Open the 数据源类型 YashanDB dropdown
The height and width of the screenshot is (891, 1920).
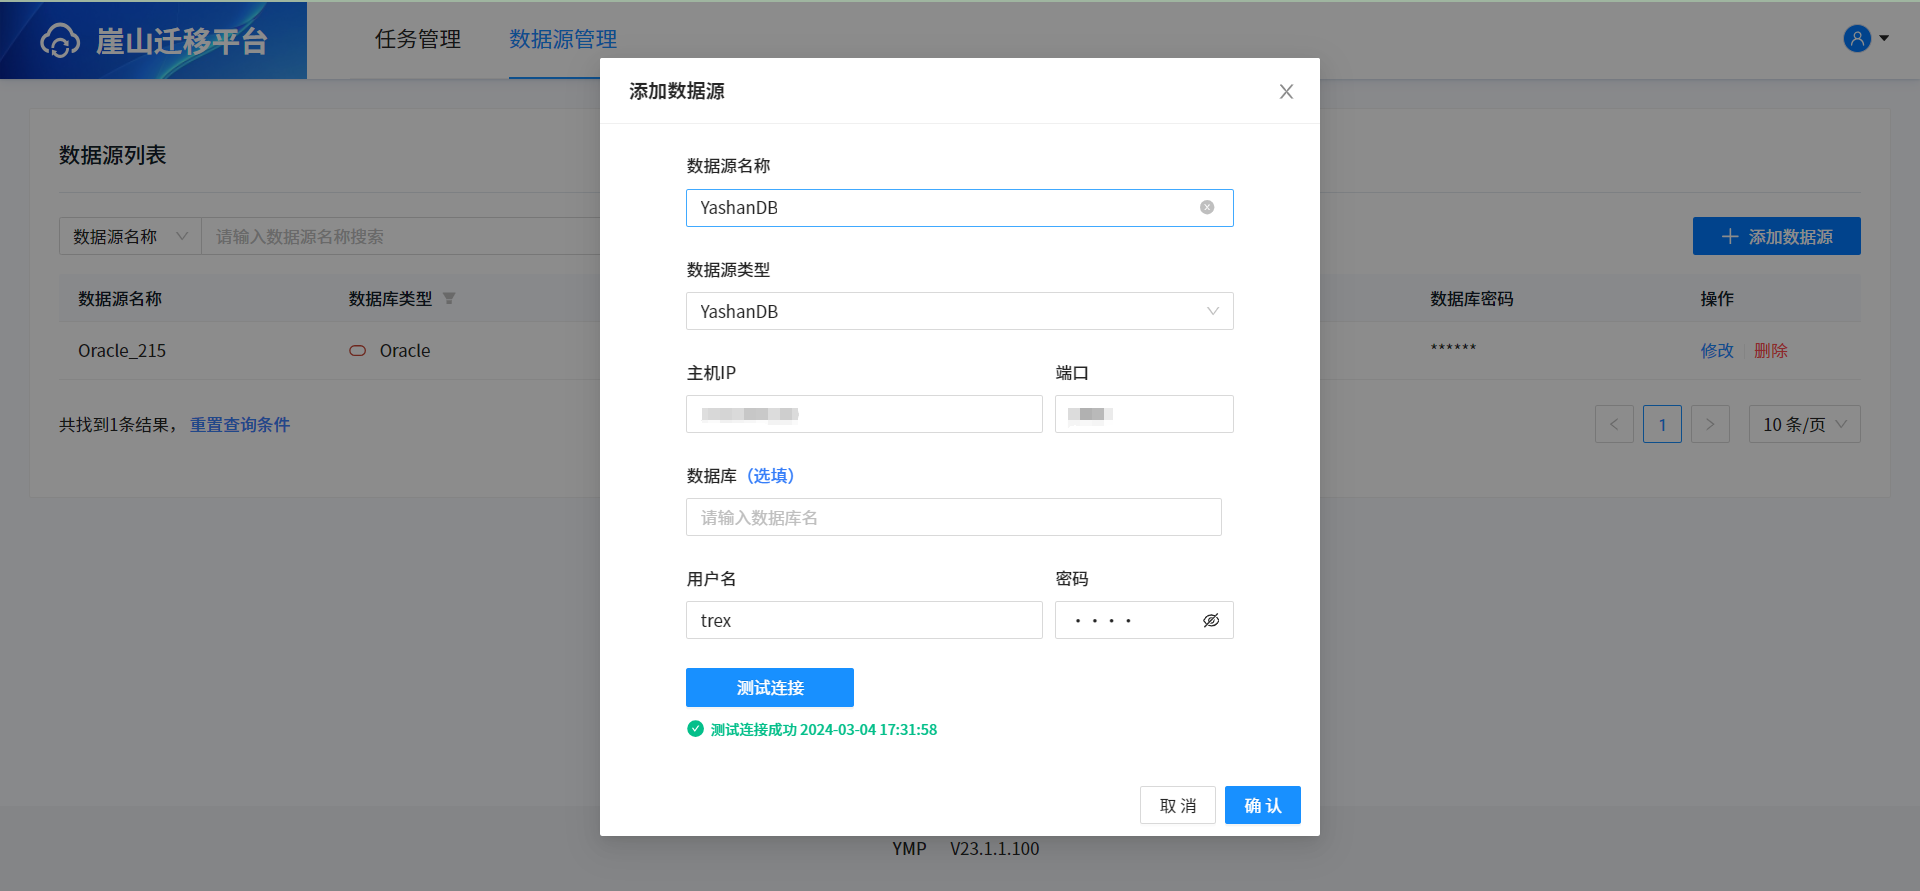pyautogui.click(x=959, y=311)
